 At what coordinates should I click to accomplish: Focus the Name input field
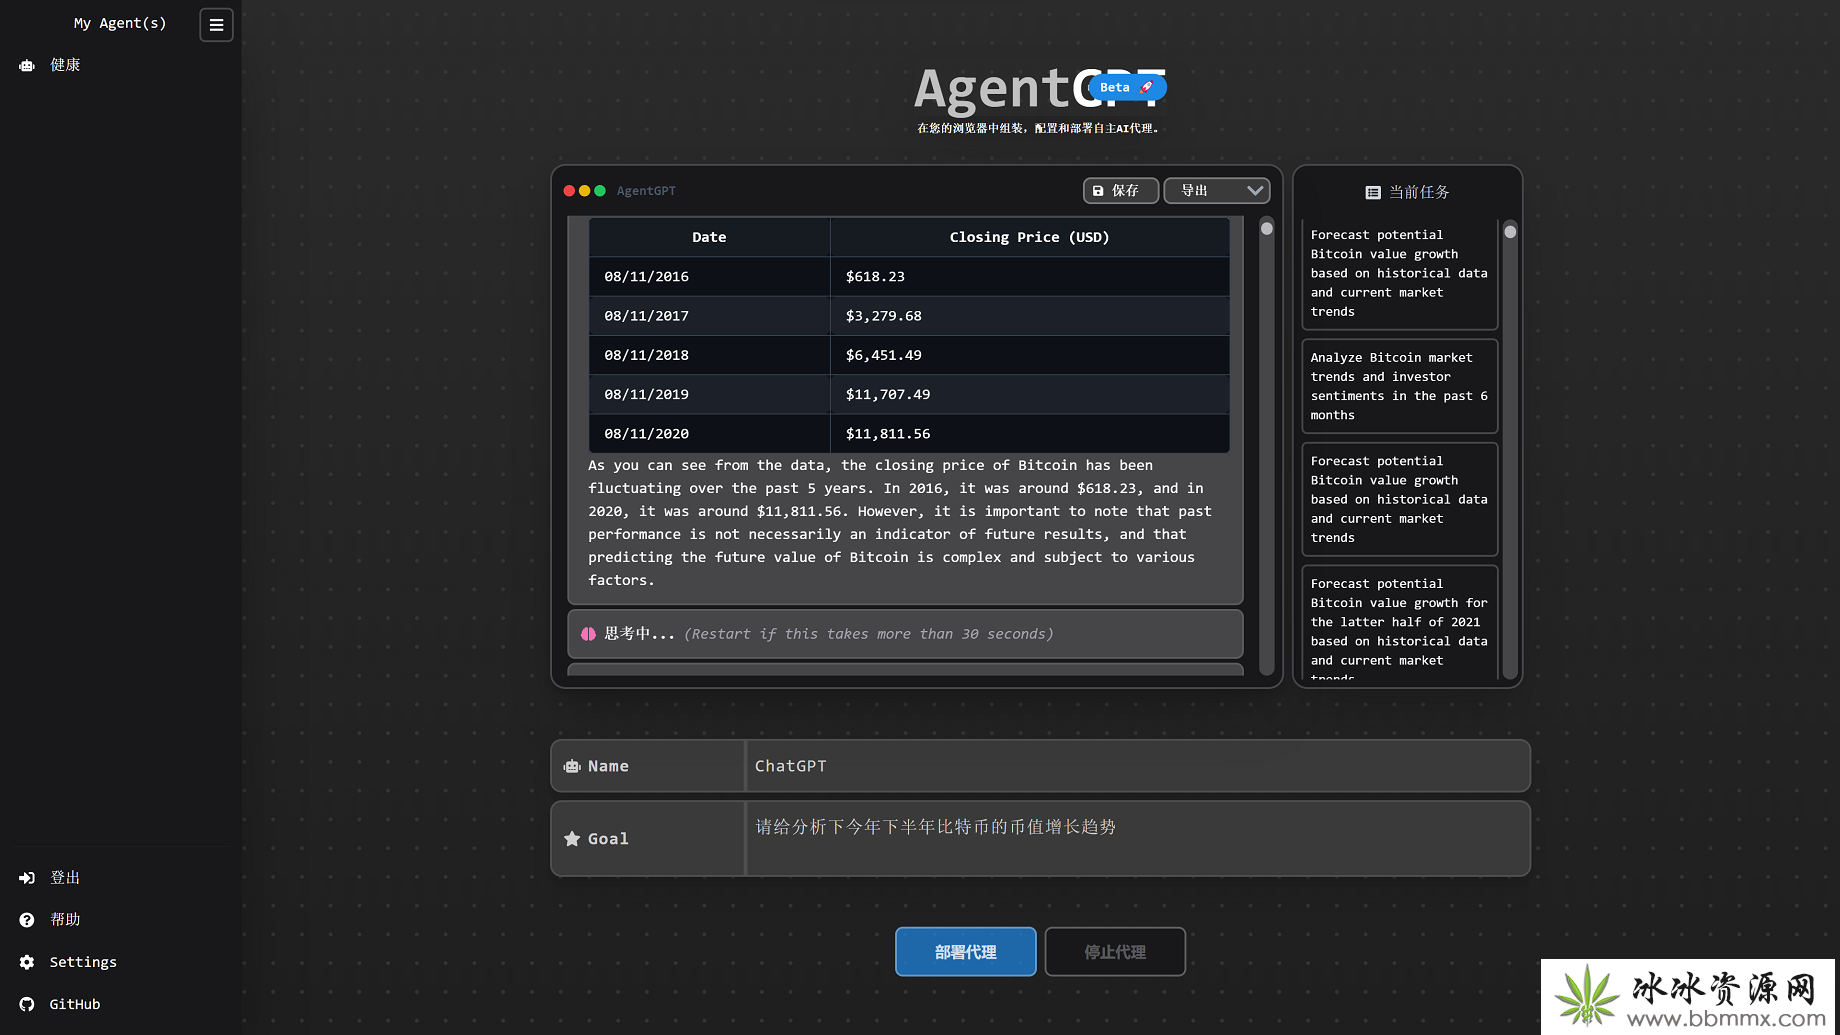coord(1136,766)
